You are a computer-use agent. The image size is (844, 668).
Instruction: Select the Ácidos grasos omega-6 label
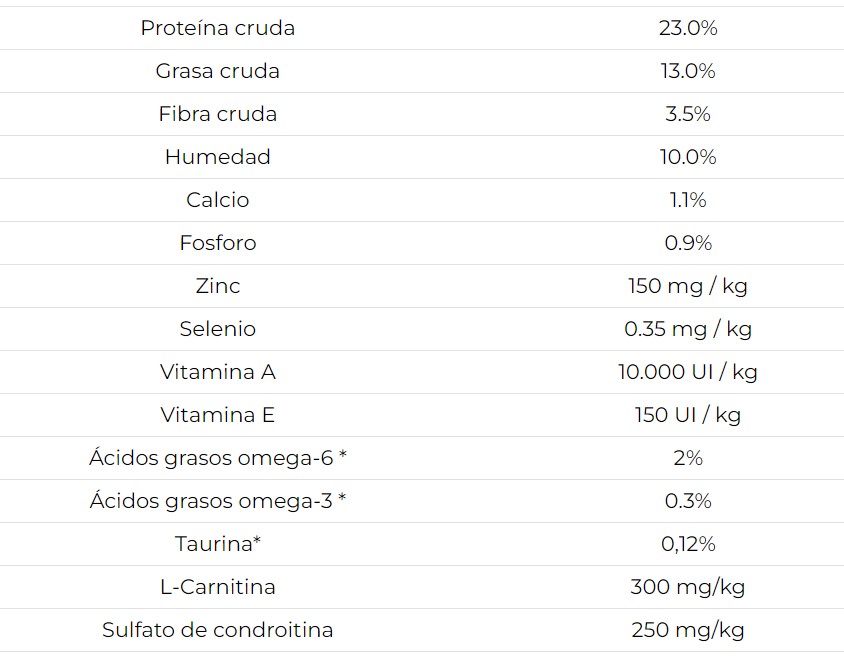tap(218, 458)
